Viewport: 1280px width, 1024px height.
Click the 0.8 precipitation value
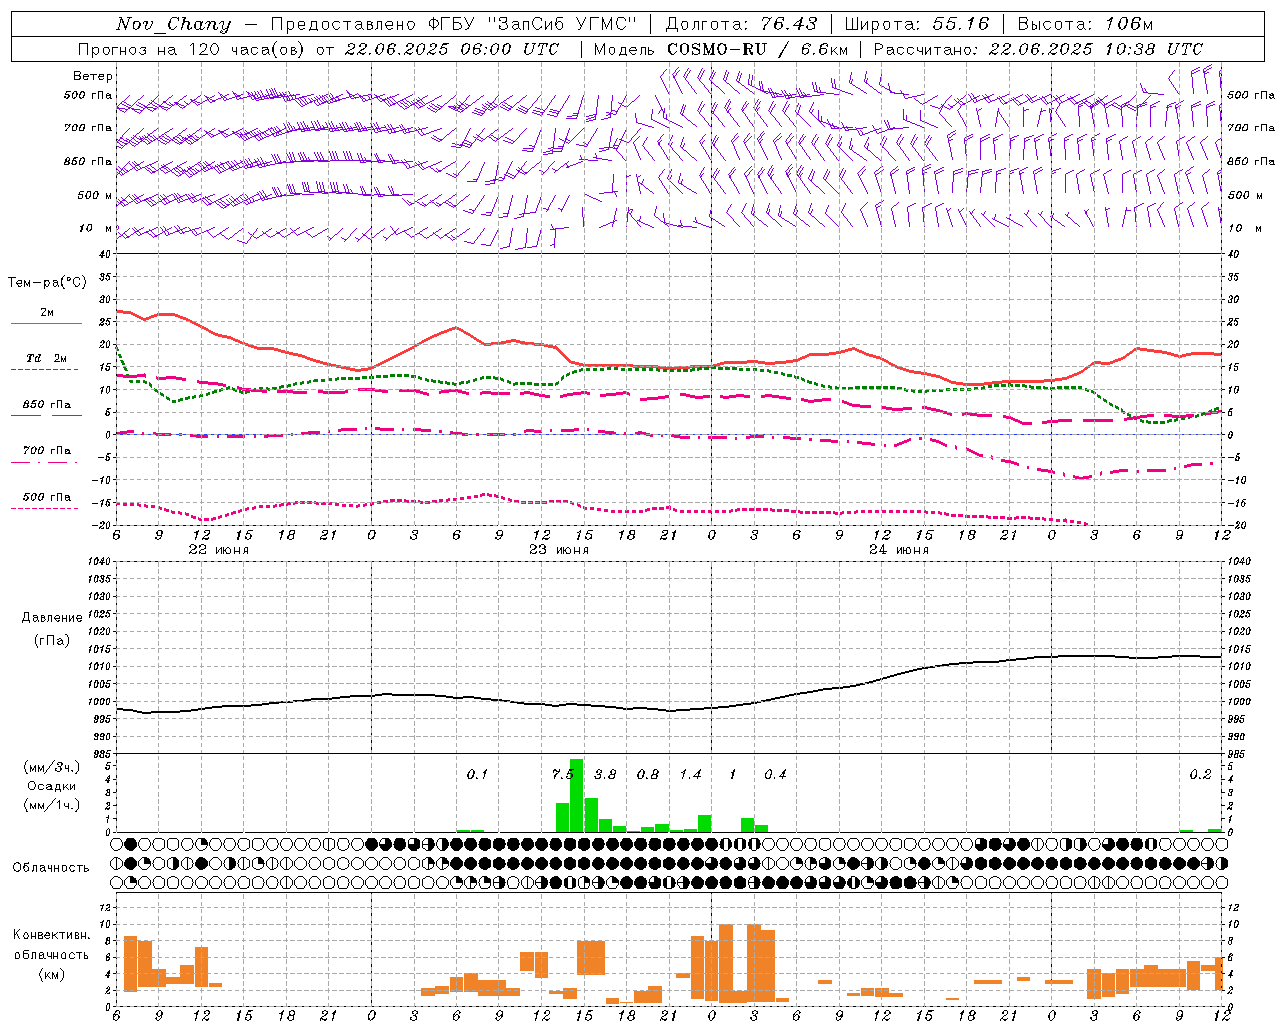pos(648,774)
